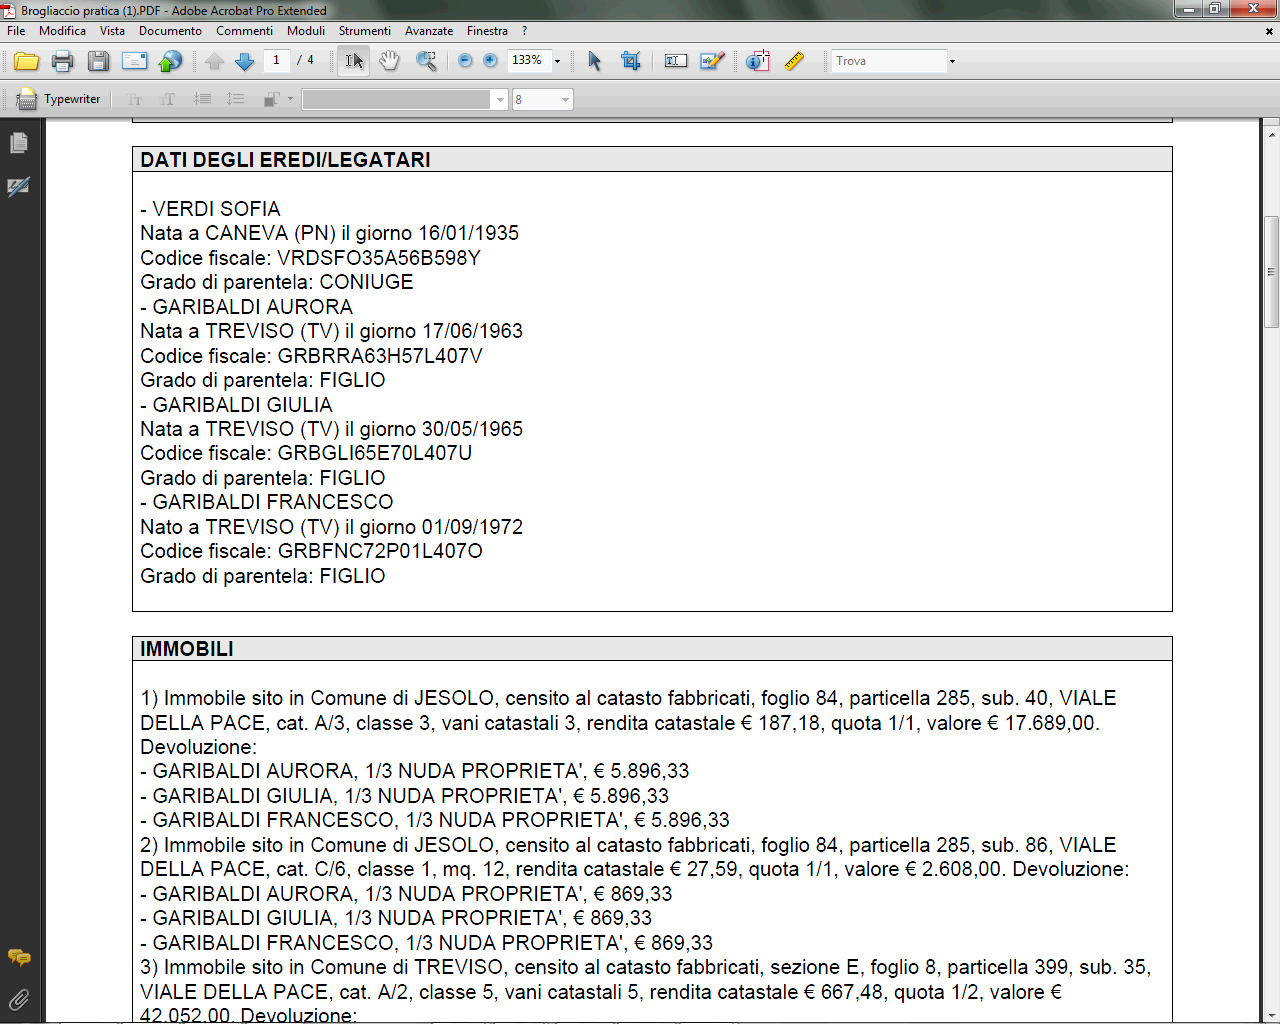Click the zoom in plus button

490,61
